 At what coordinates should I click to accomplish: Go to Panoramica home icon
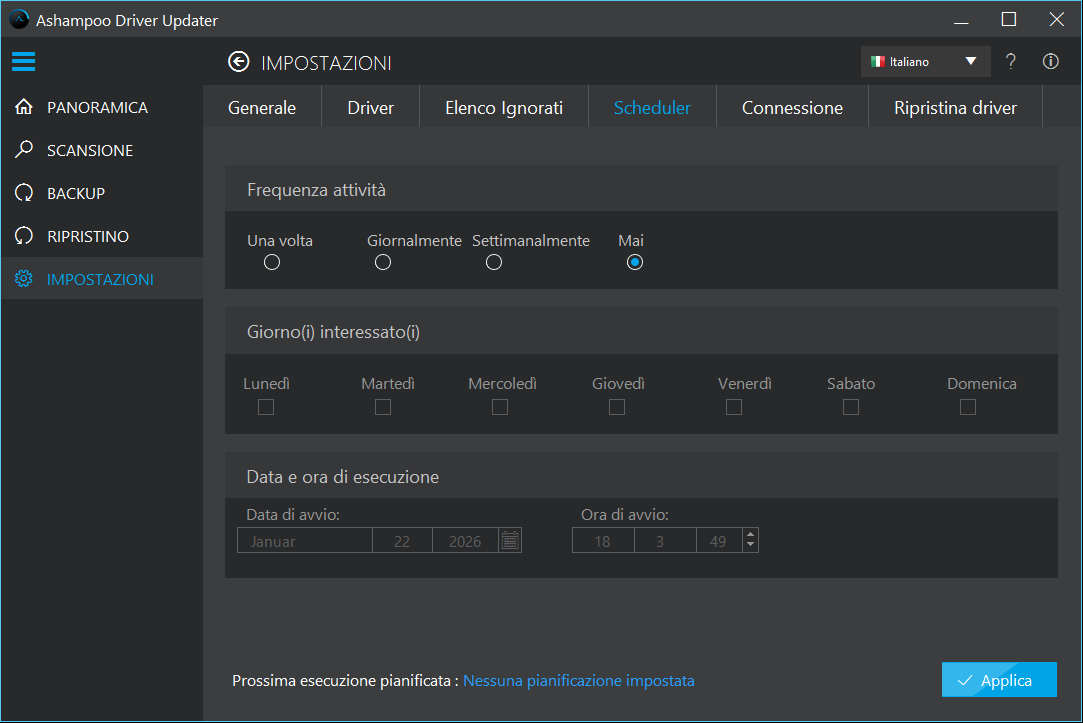[x=25, y=107]
